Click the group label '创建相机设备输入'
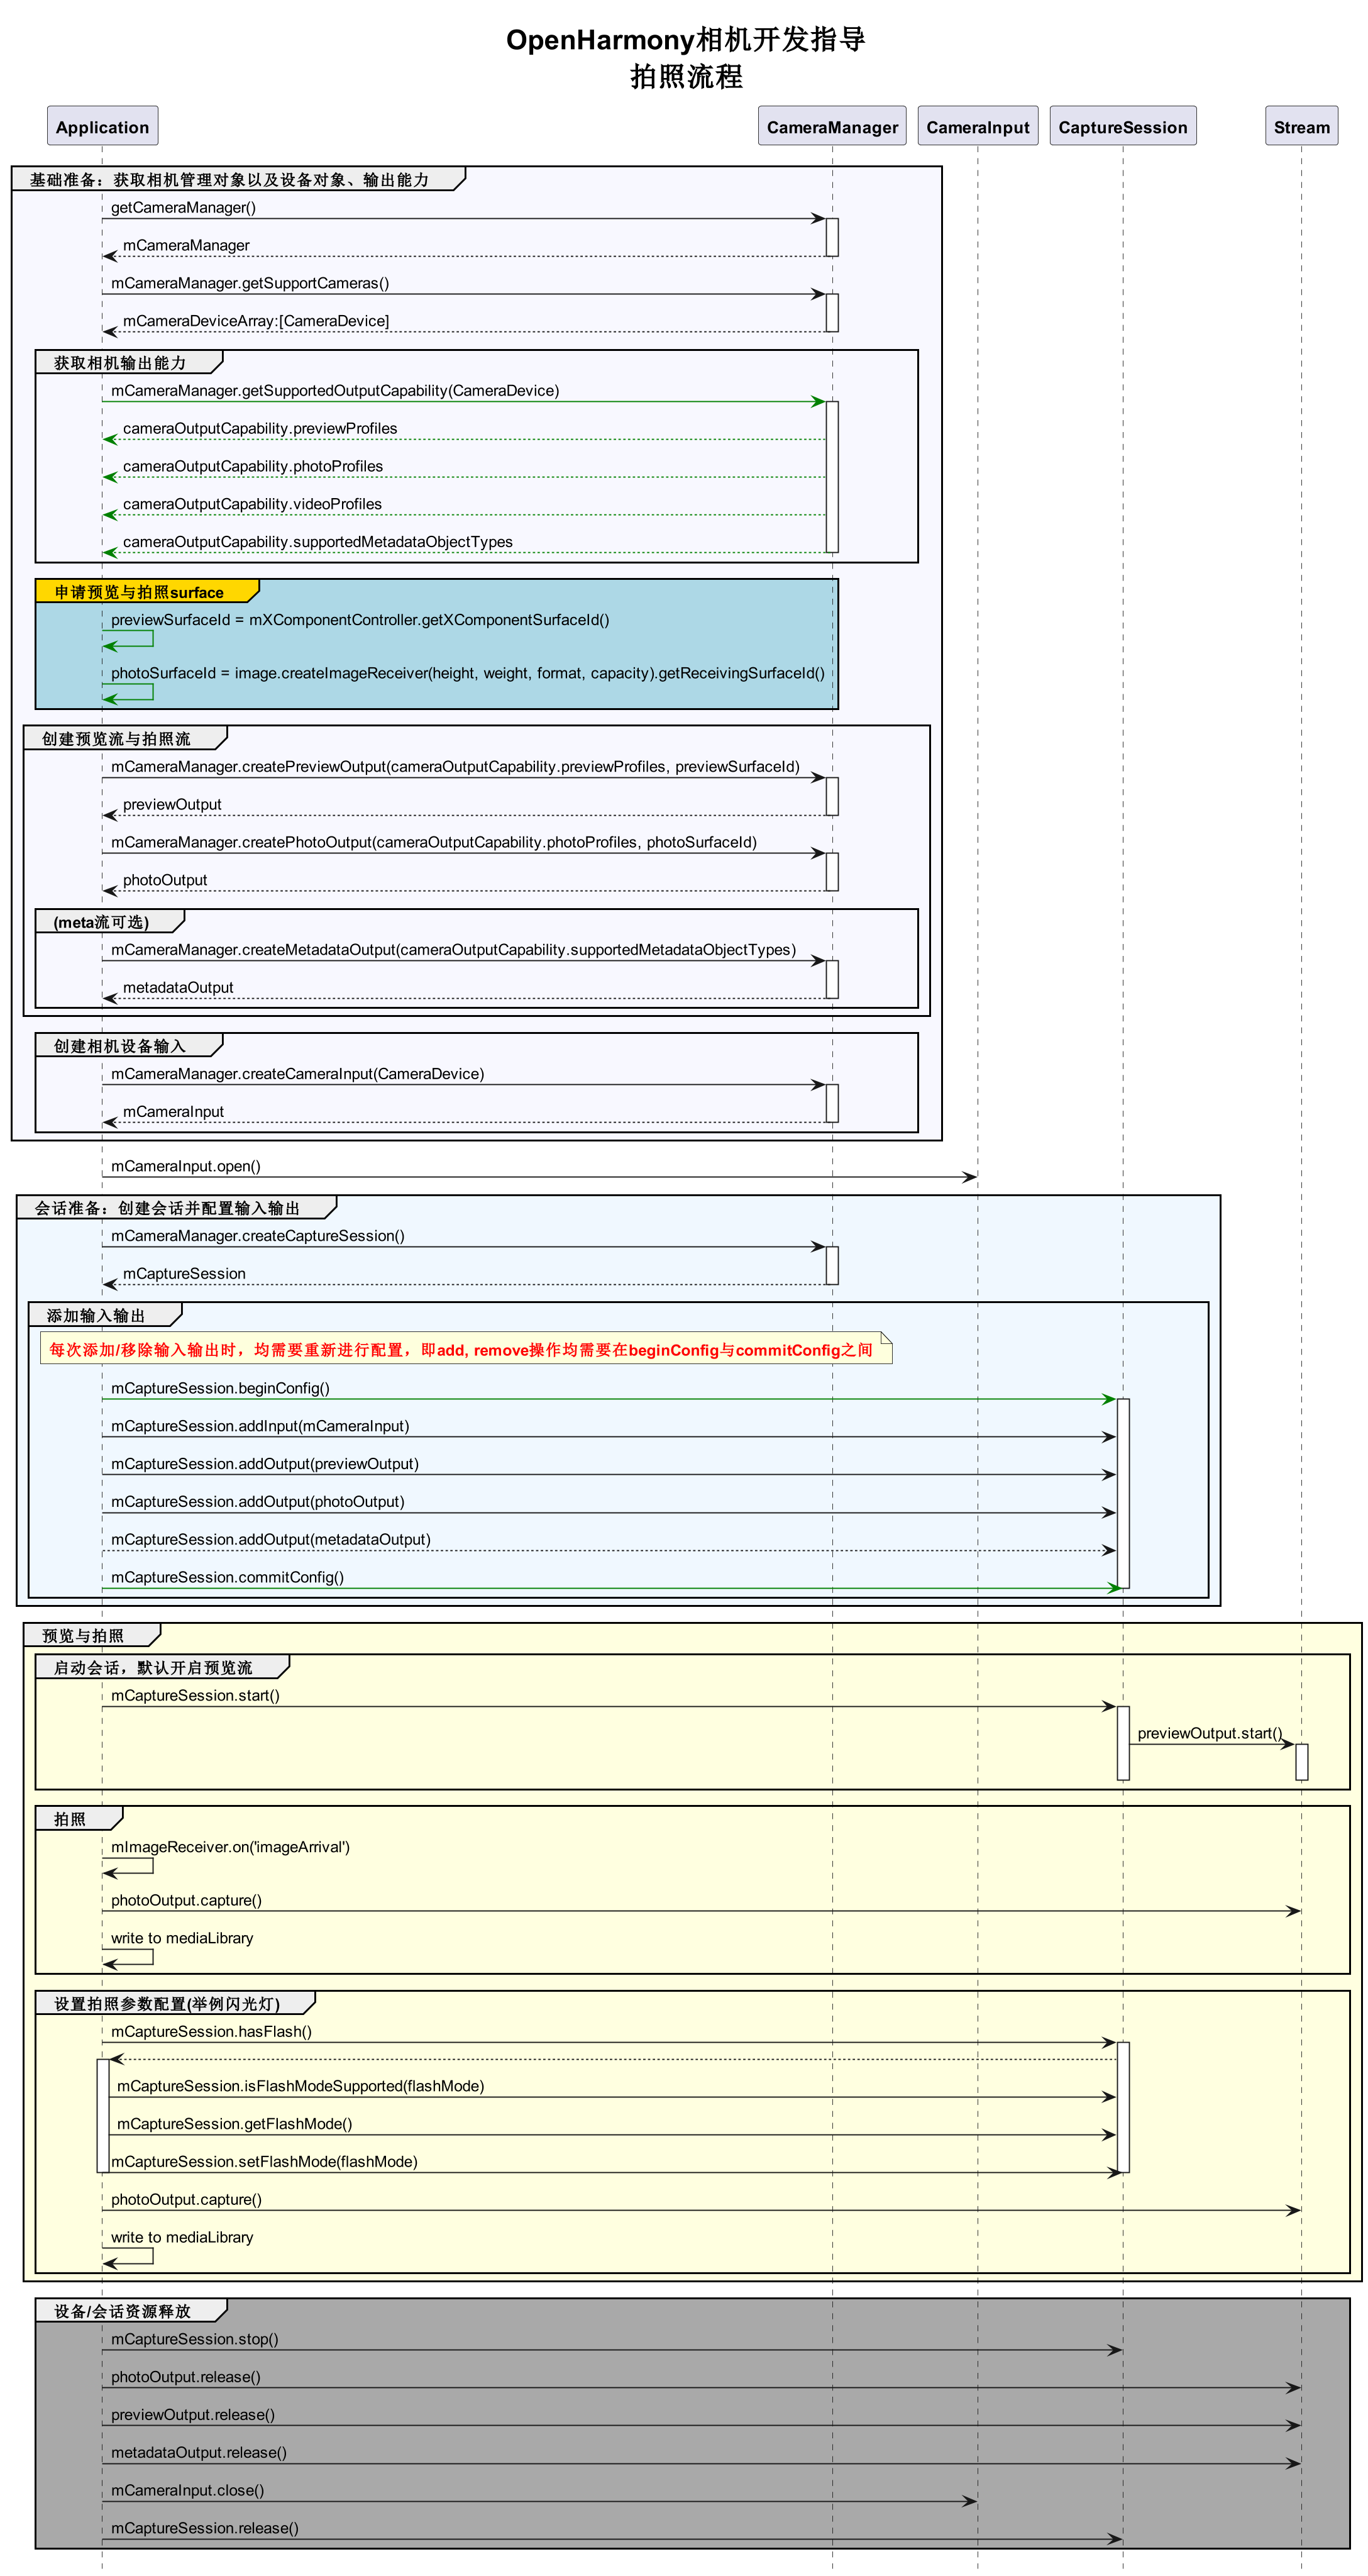This screenshot has height=2576, width=1368. tap(120, 1046)
